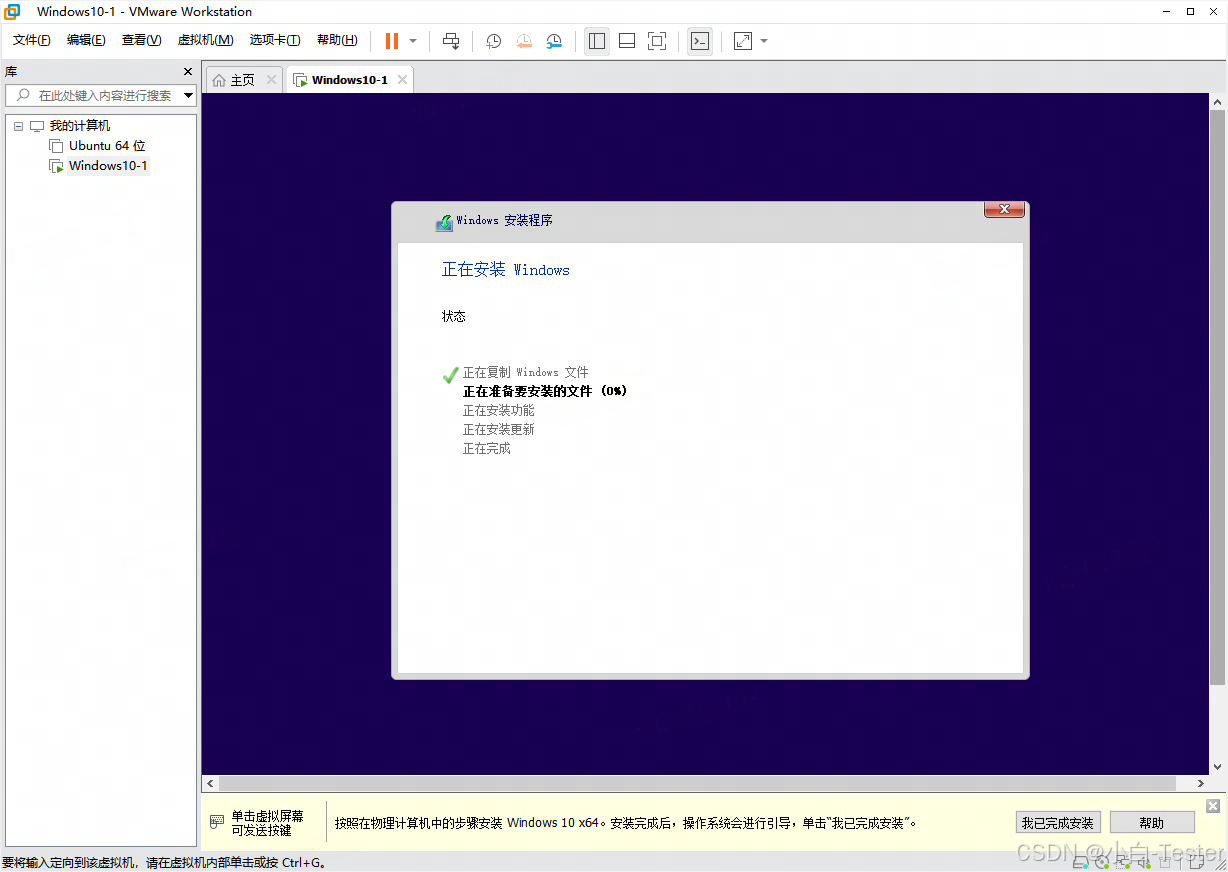This screenshot has height=872, width=1228.
Task: Click 正在安装更新 status line
Action: [x=498, y=429]
